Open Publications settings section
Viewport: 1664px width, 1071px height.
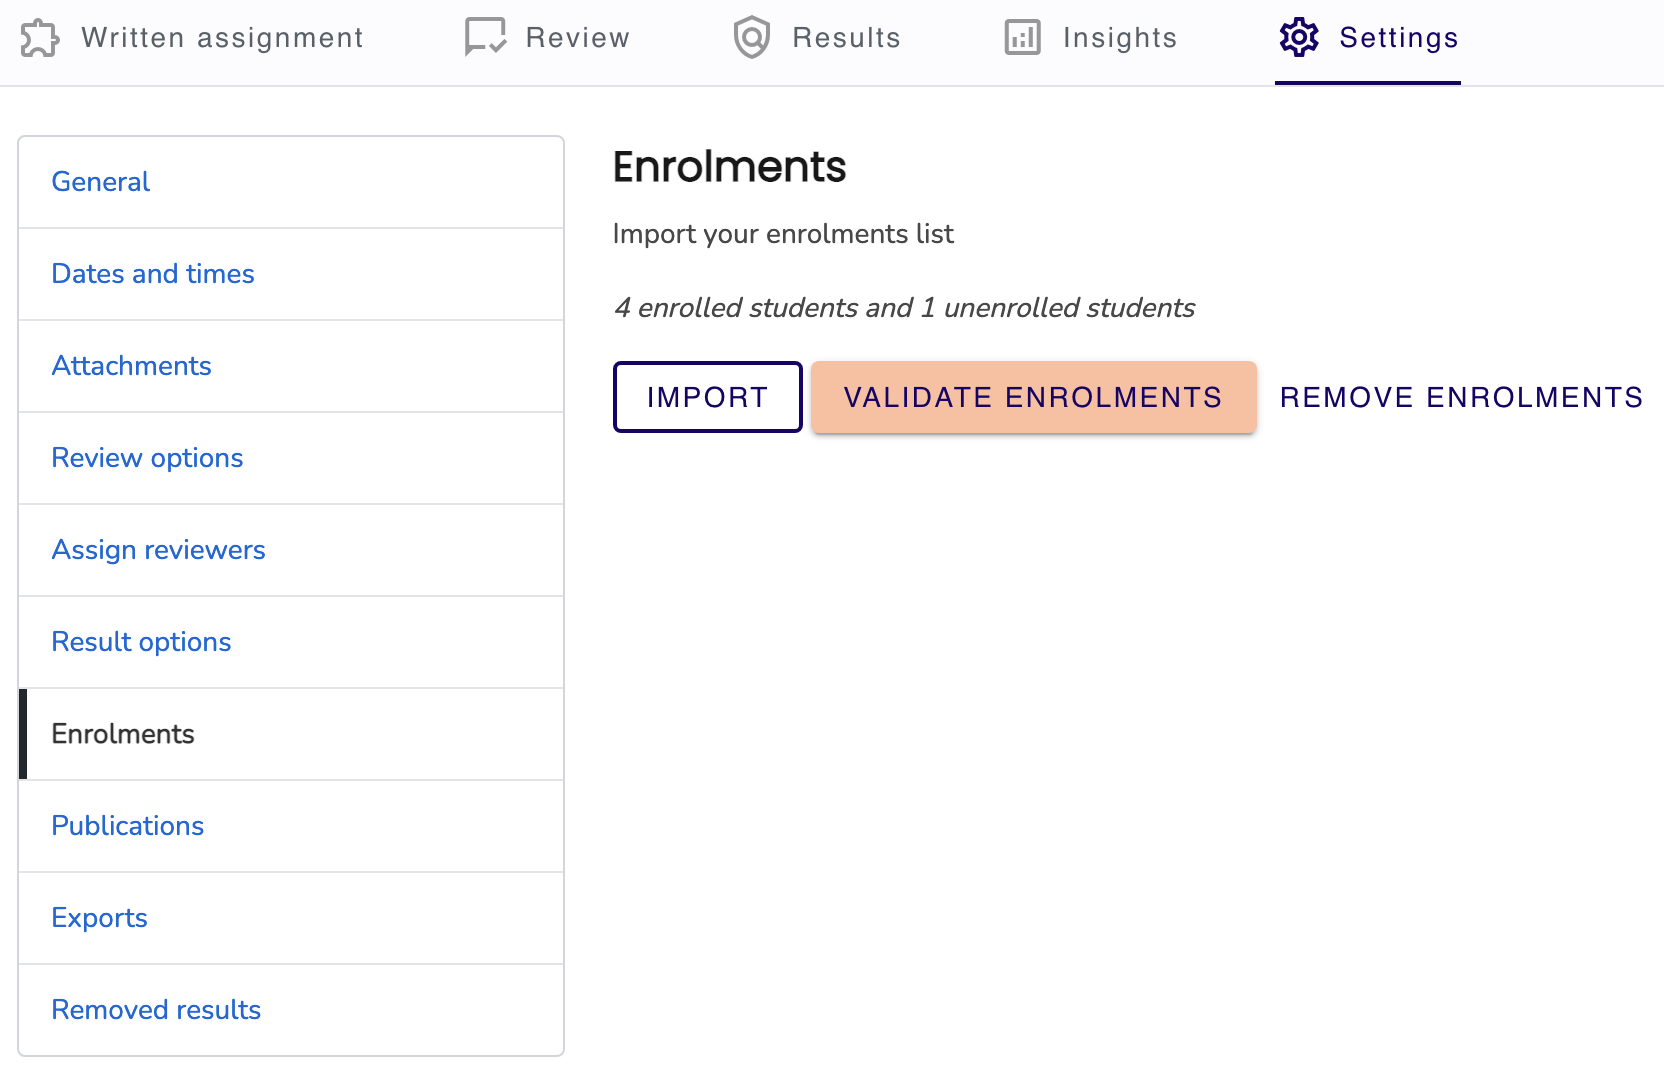tap(291, 826)
